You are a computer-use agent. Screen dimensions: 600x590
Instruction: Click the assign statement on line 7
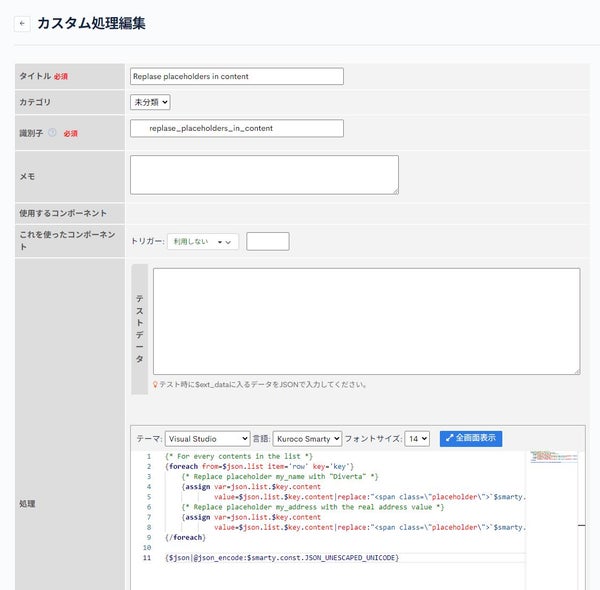(251, 517)
